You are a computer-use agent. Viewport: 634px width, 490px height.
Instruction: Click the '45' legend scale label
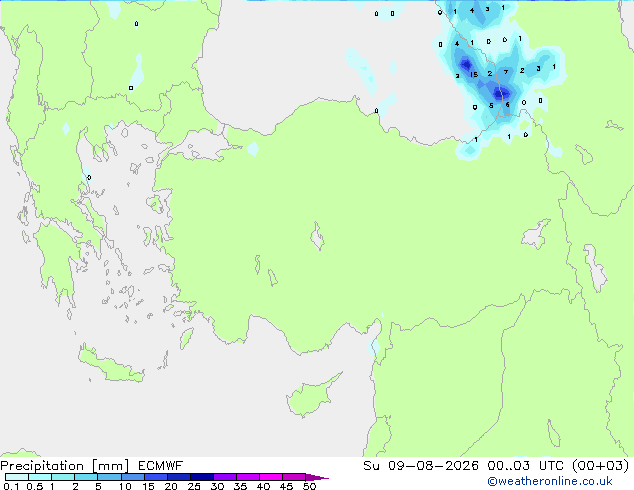coord(286,486)
